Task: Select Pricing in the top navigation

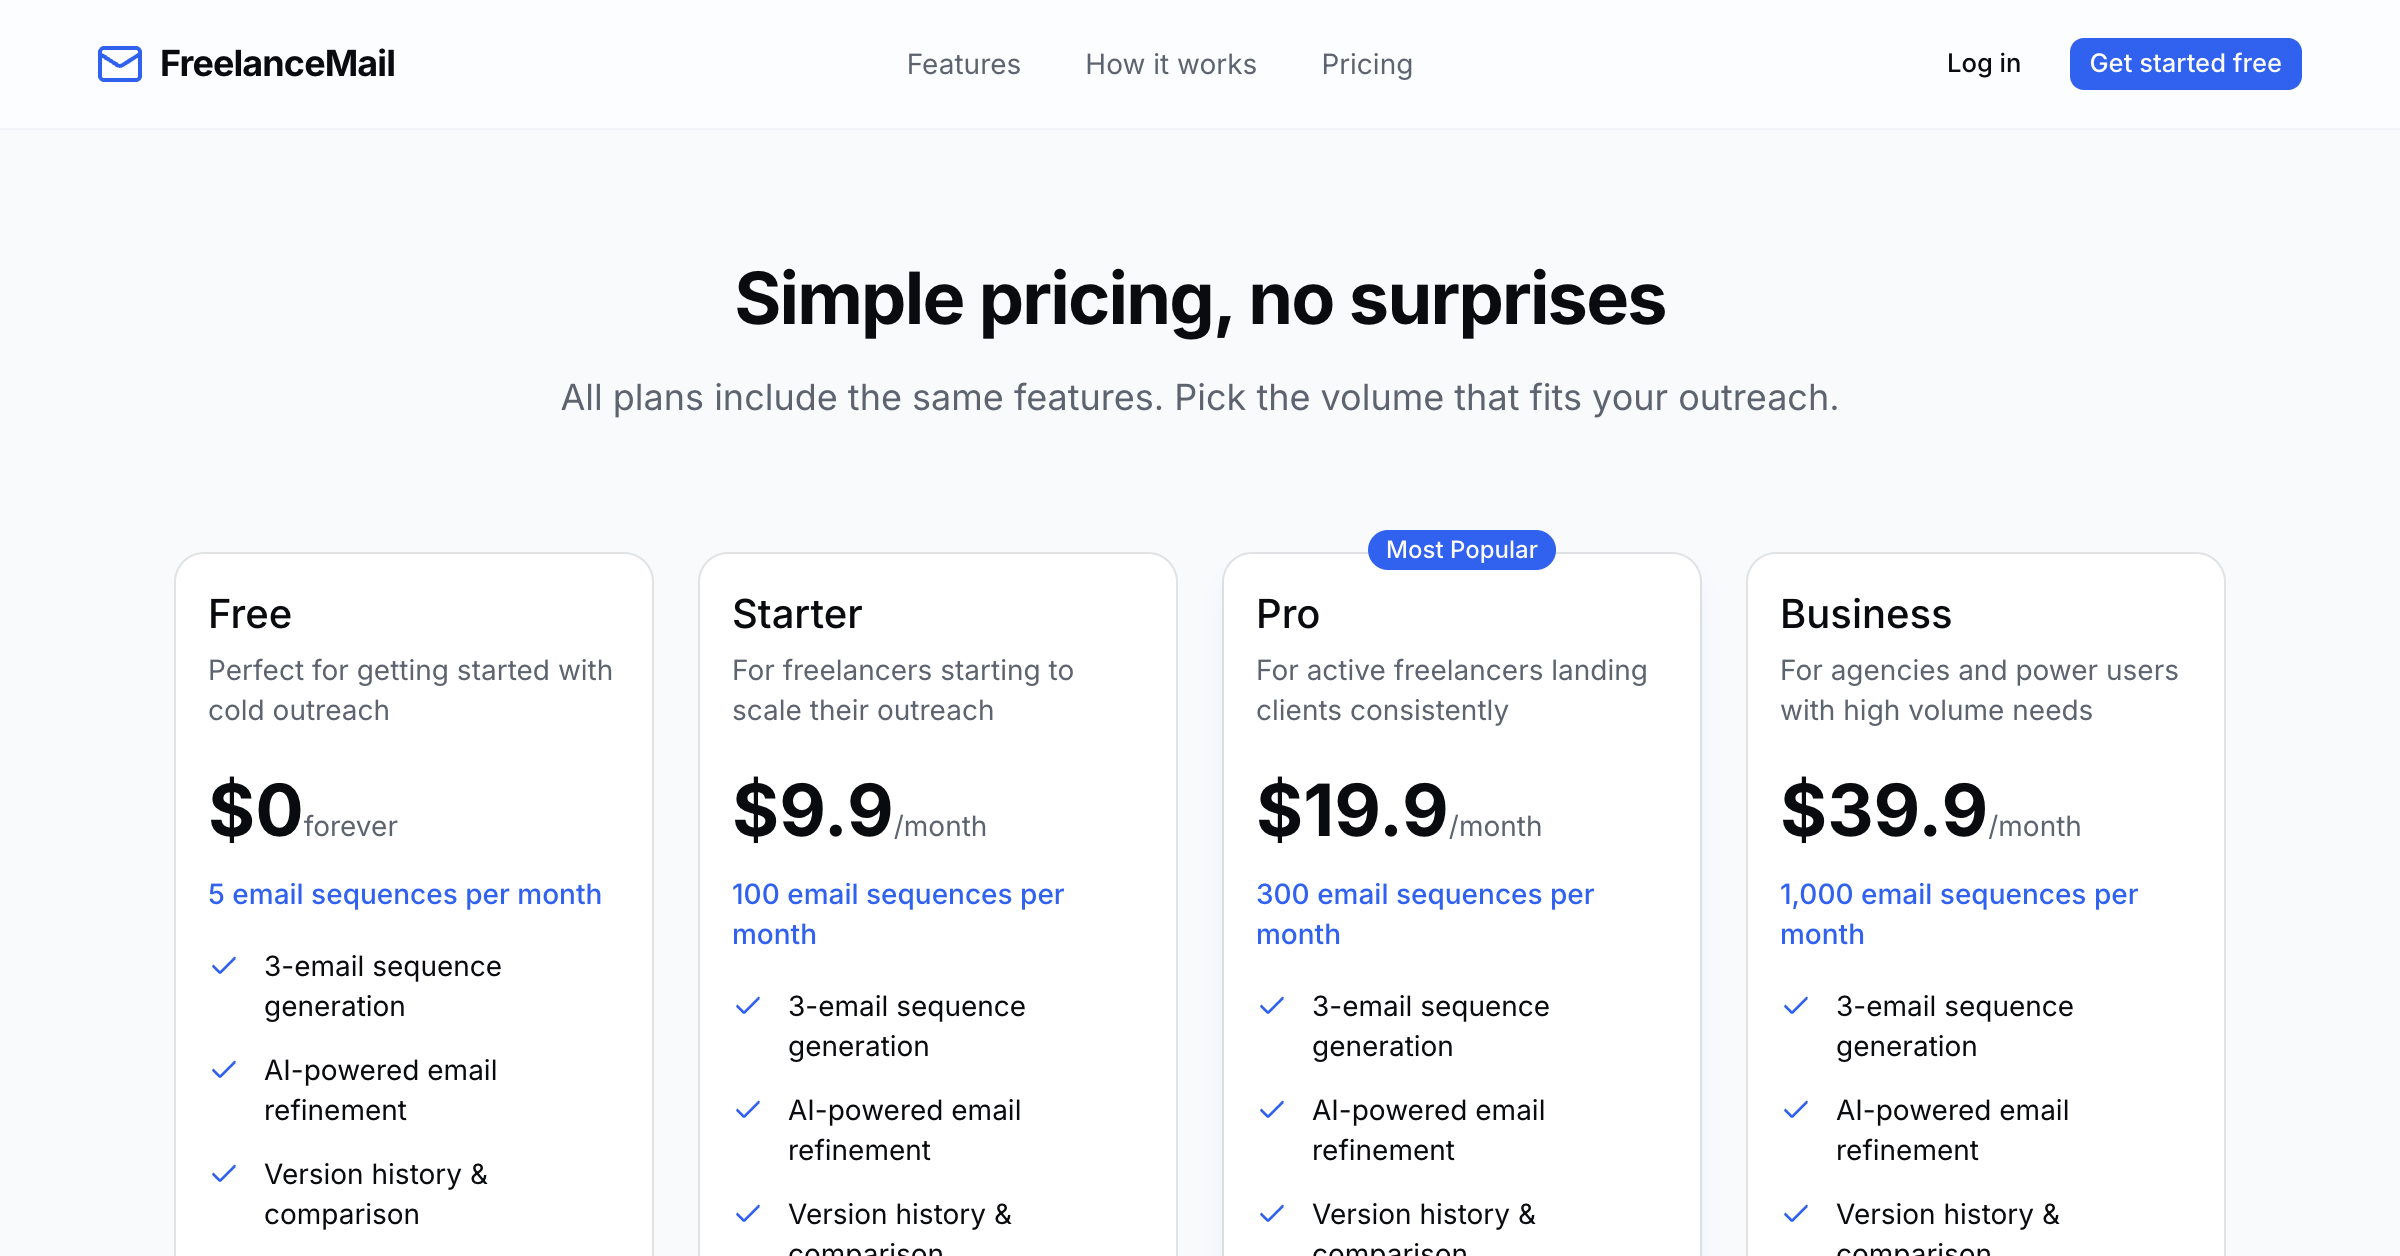Action: point(1367,64)
